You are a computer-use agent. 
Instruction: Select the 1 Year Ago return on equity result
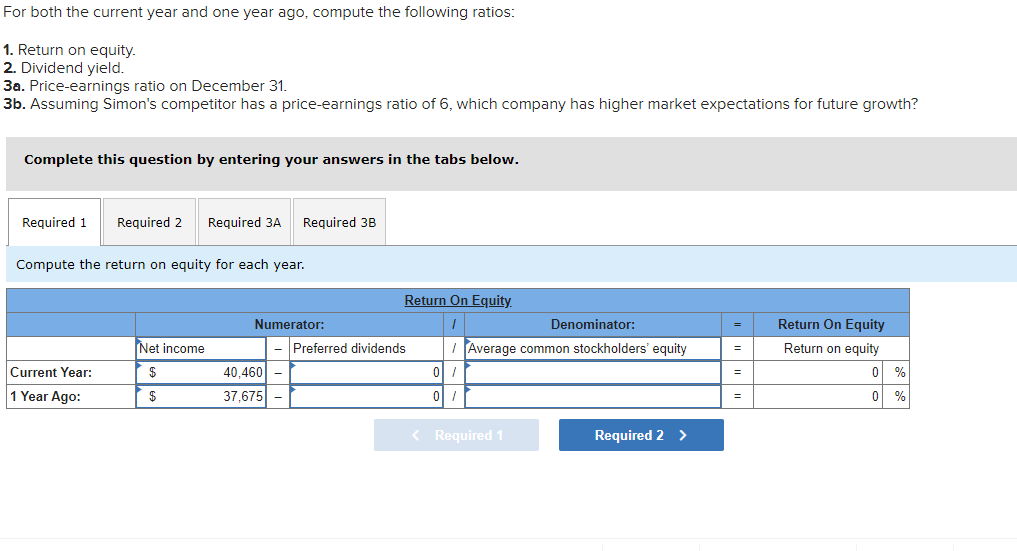point(817,396)
